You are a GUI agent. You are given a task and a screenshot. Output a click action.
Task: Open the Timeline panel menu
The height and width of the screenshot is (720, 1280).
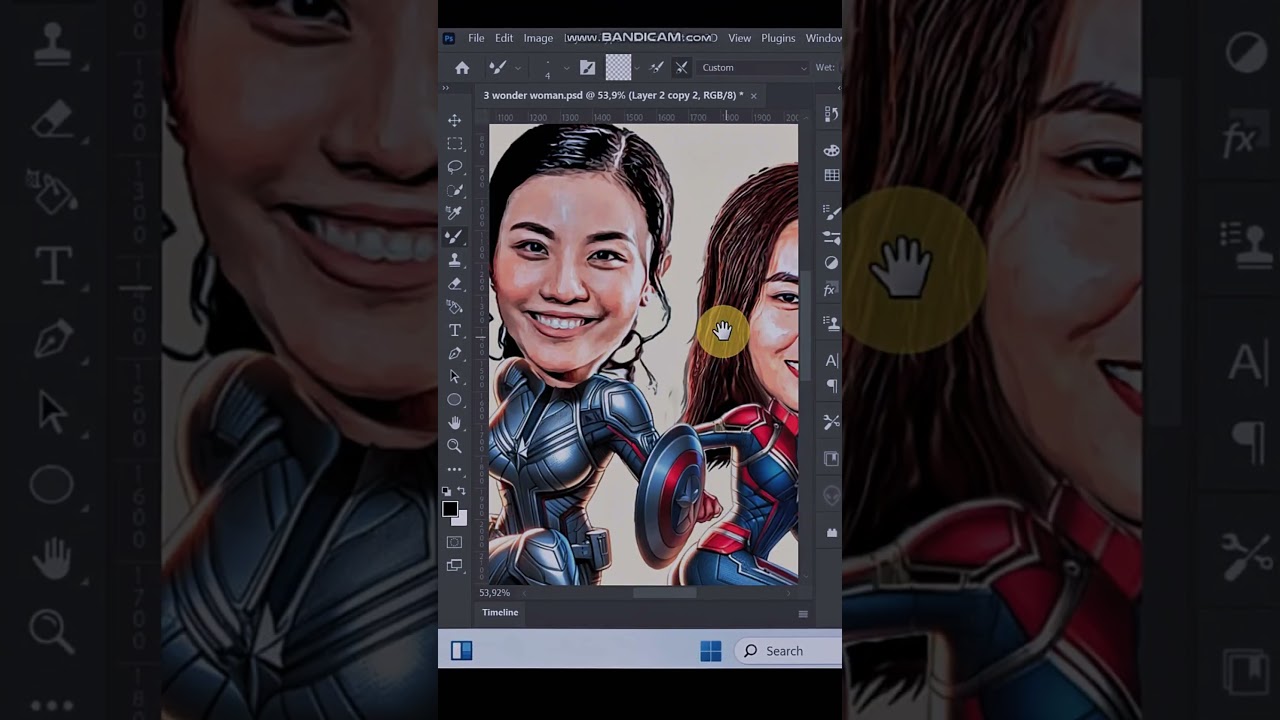point(802,613)
